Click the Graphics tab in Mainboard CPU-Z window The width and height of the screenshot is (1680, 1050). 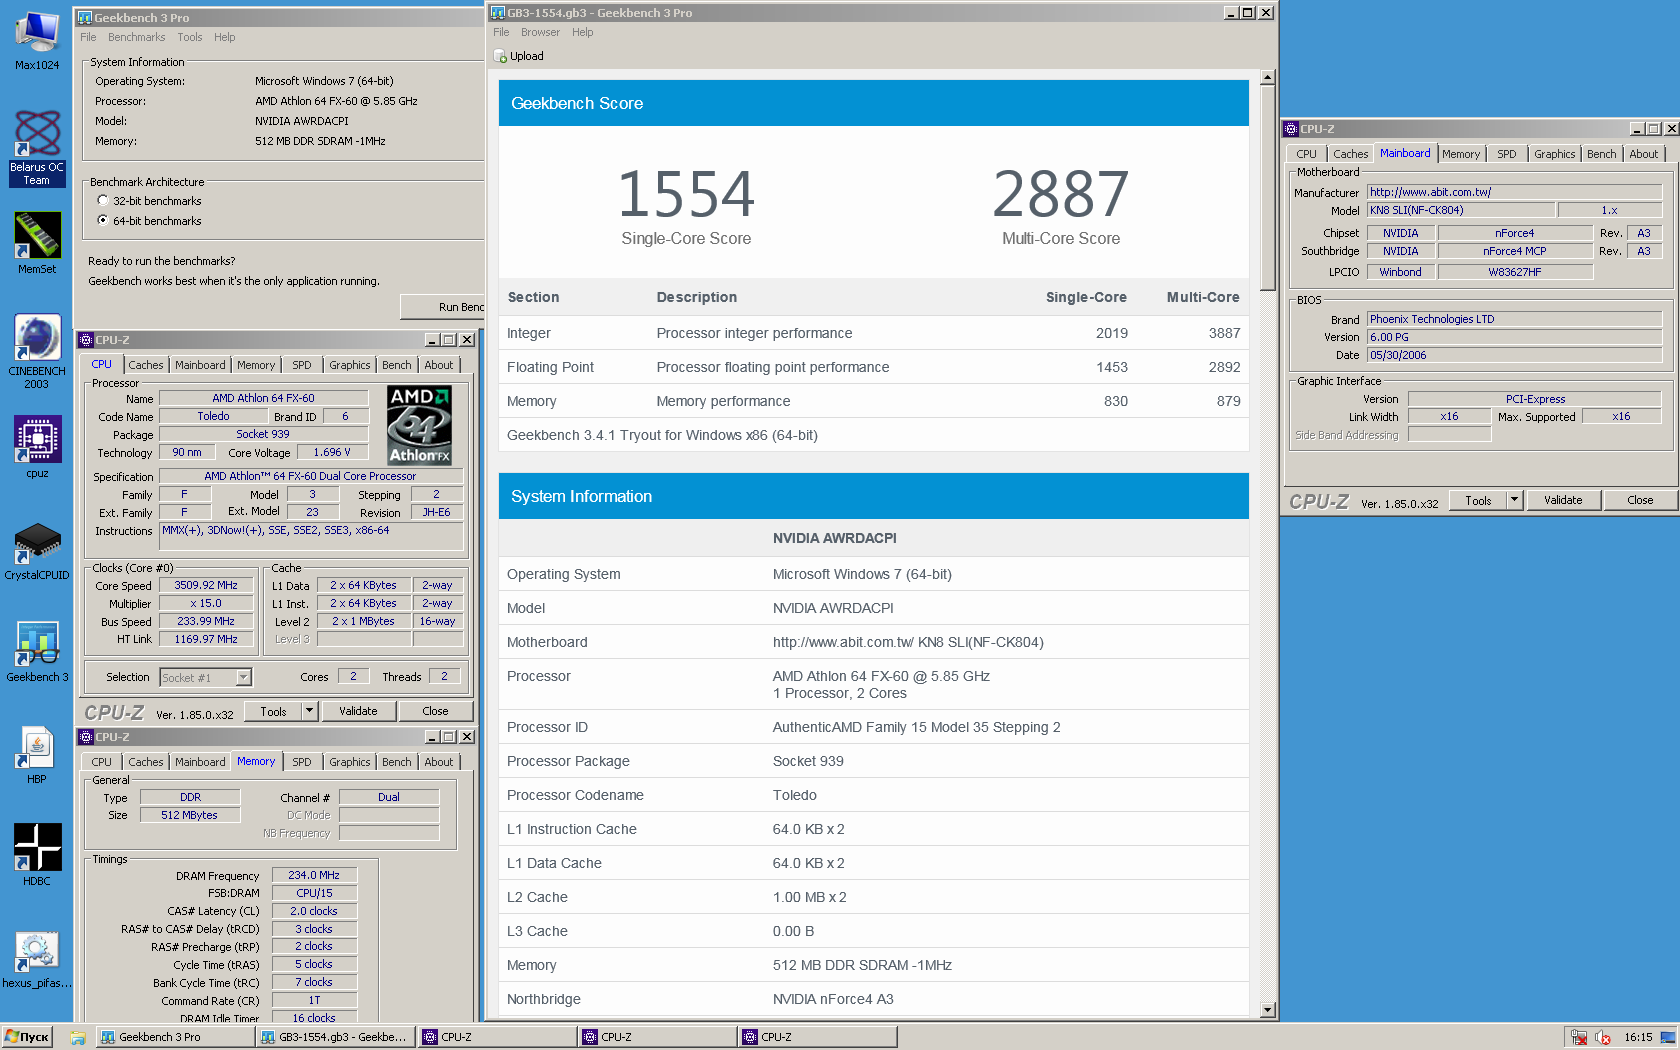click(1554, 155)
